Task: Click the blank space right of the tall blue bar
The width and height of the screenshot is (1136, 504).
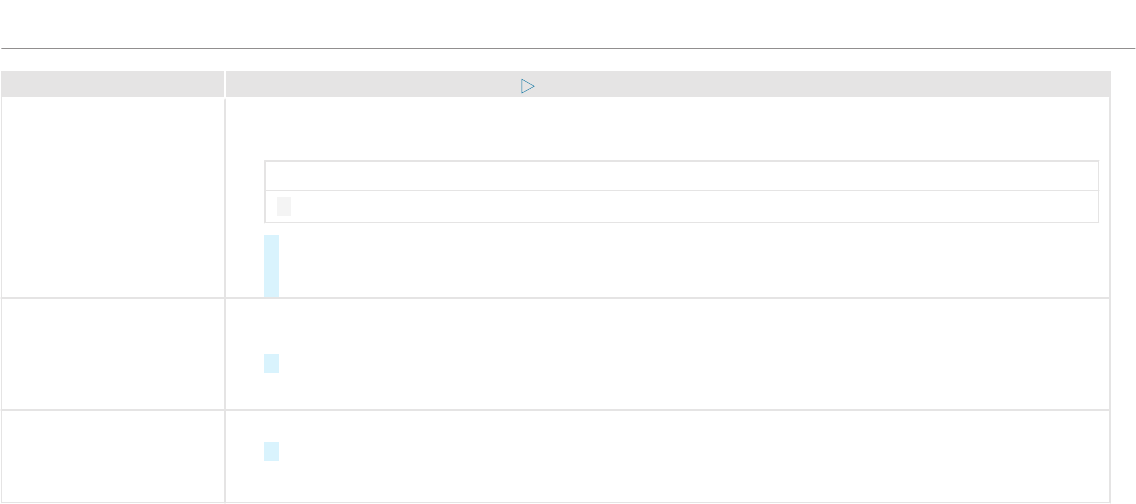Action: point(694,266)
